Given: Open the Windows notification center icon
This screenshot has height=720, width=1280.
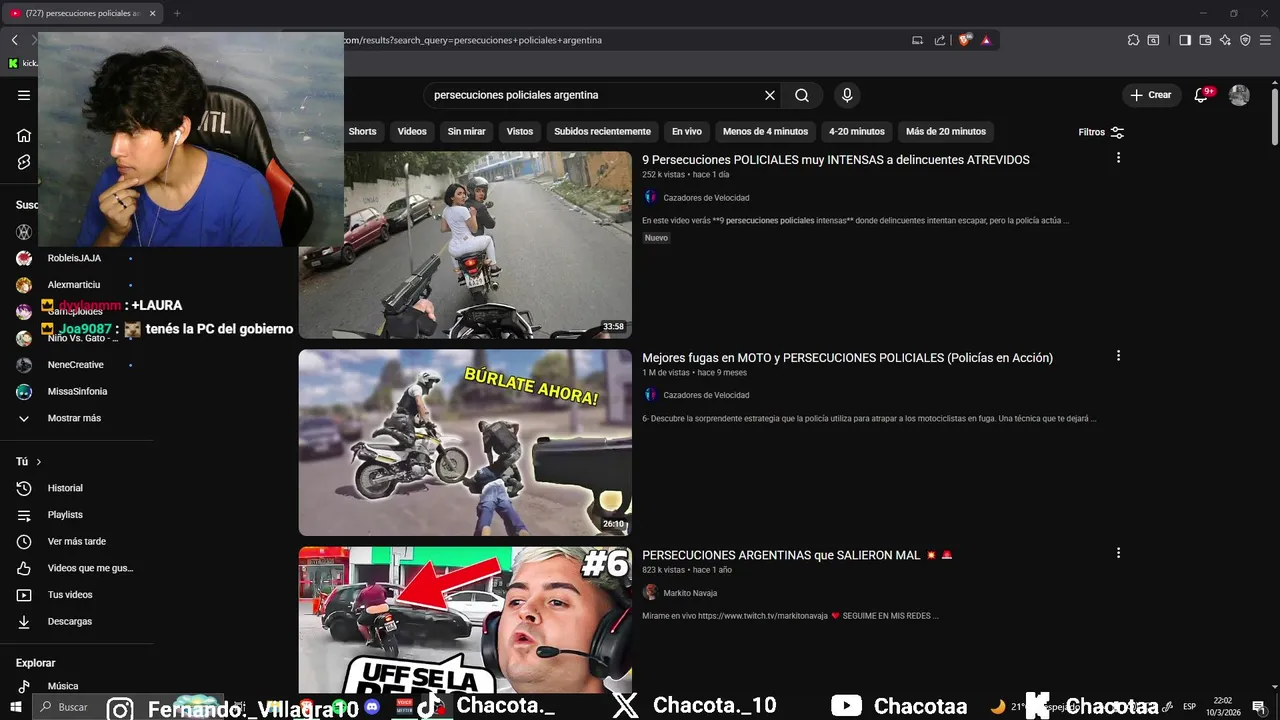Looking at the screenshot, I should (x=1258, y=706).
